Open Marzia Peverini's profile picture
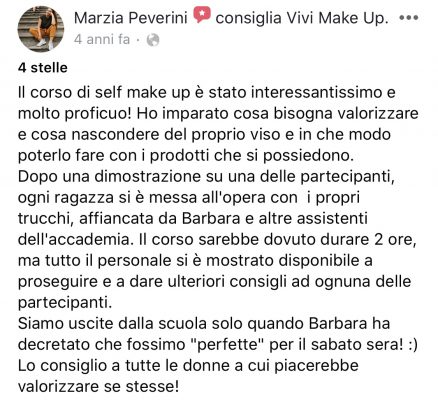The image size is (438, 400). pyautogui.click(x=41, y=29)
